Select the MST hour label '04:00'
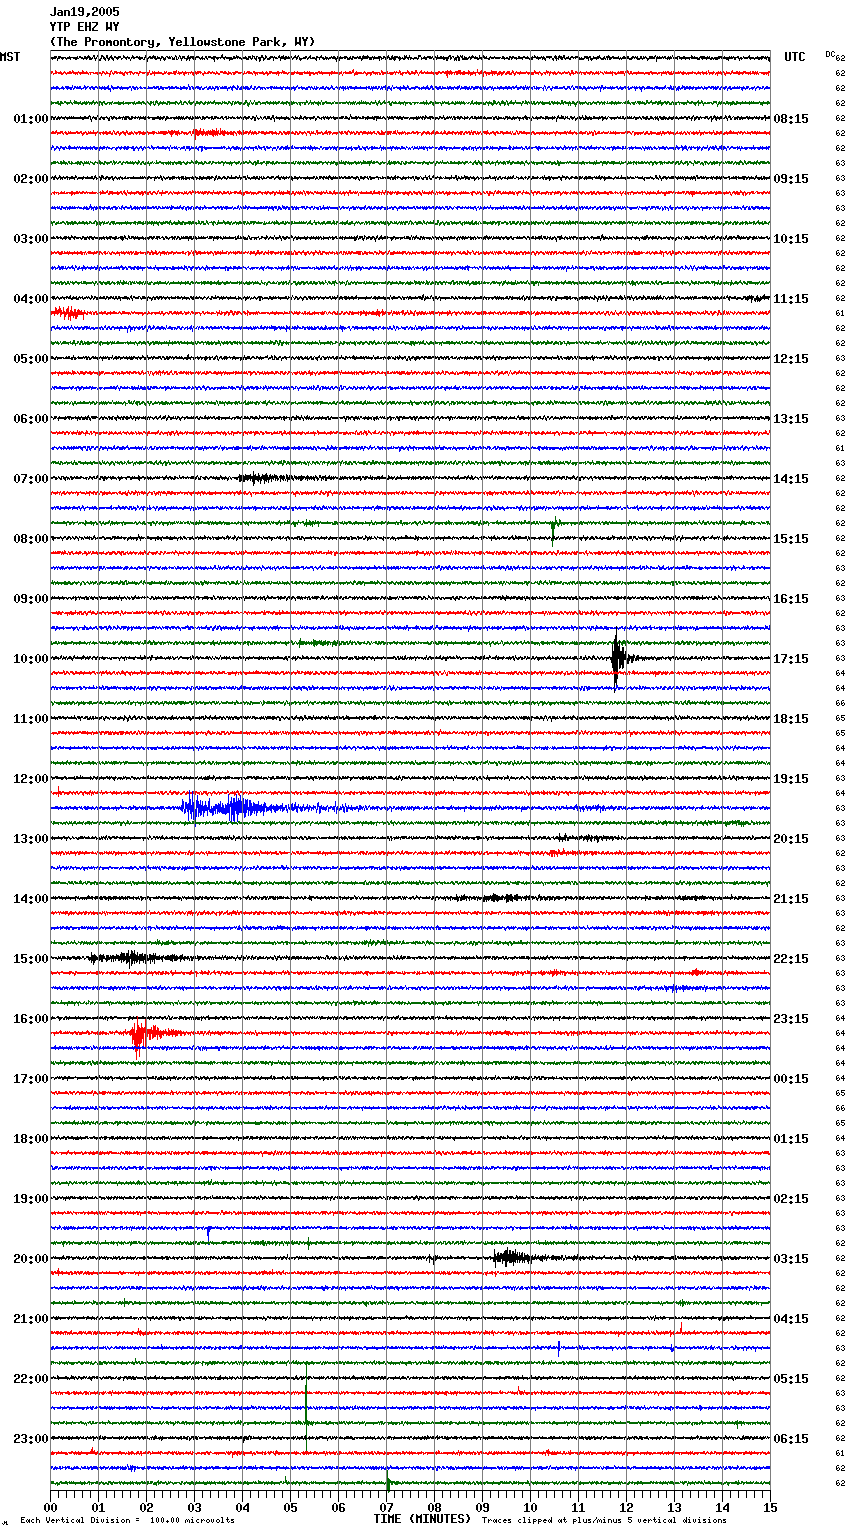The height and width of the screenshot is (1534, 850). 30,299
